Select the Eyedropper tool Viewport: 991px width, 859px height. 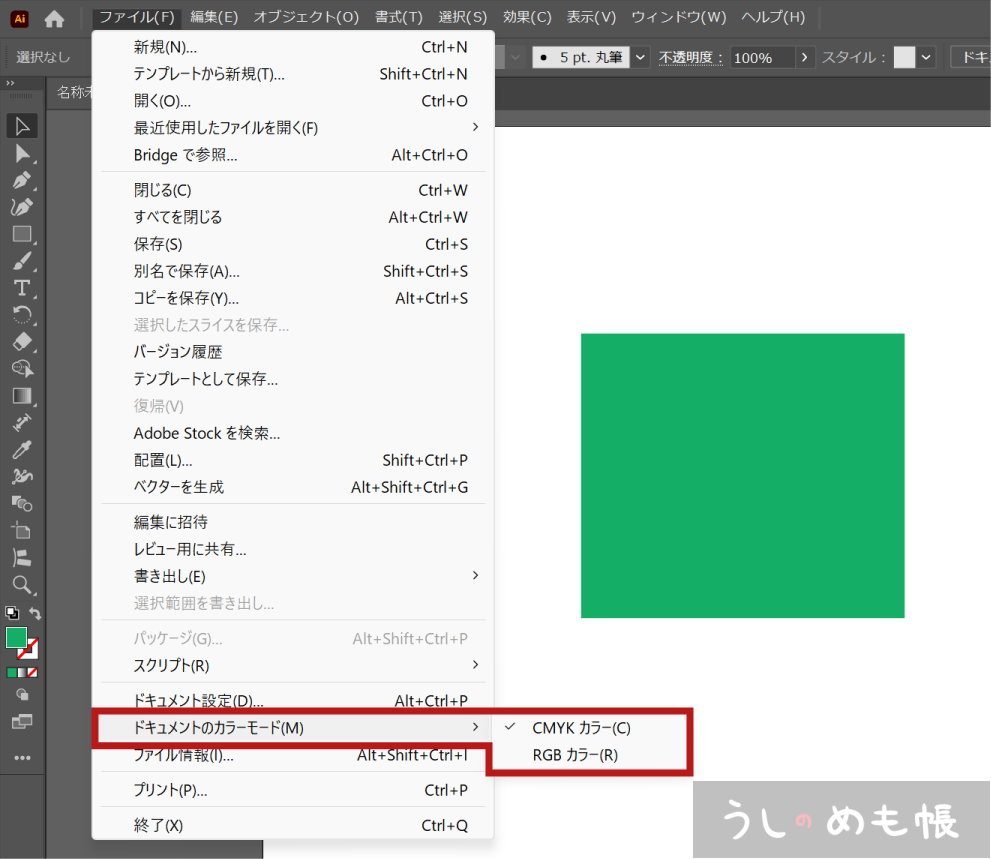tap(22, 450)
